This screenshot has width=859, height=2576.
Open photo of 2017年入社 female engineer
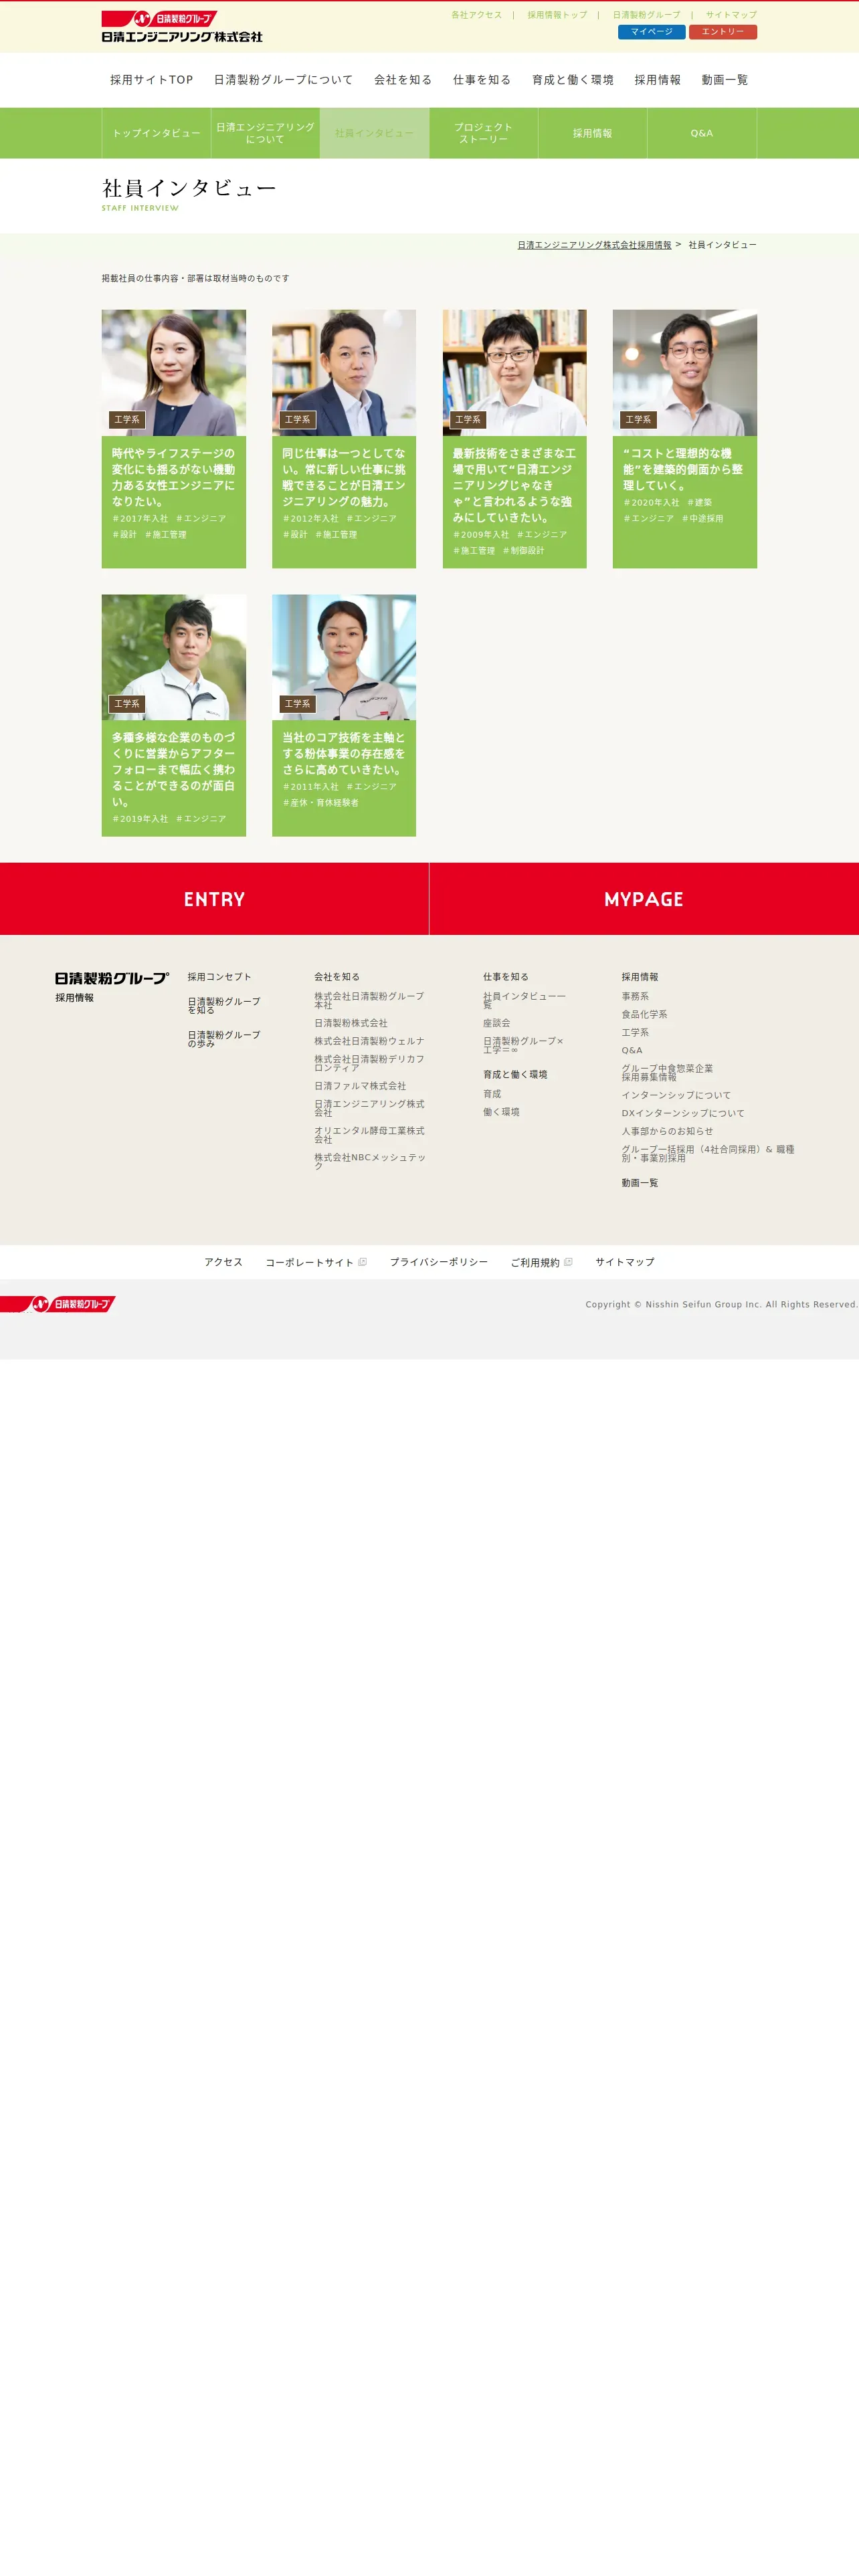click(174, 372)
